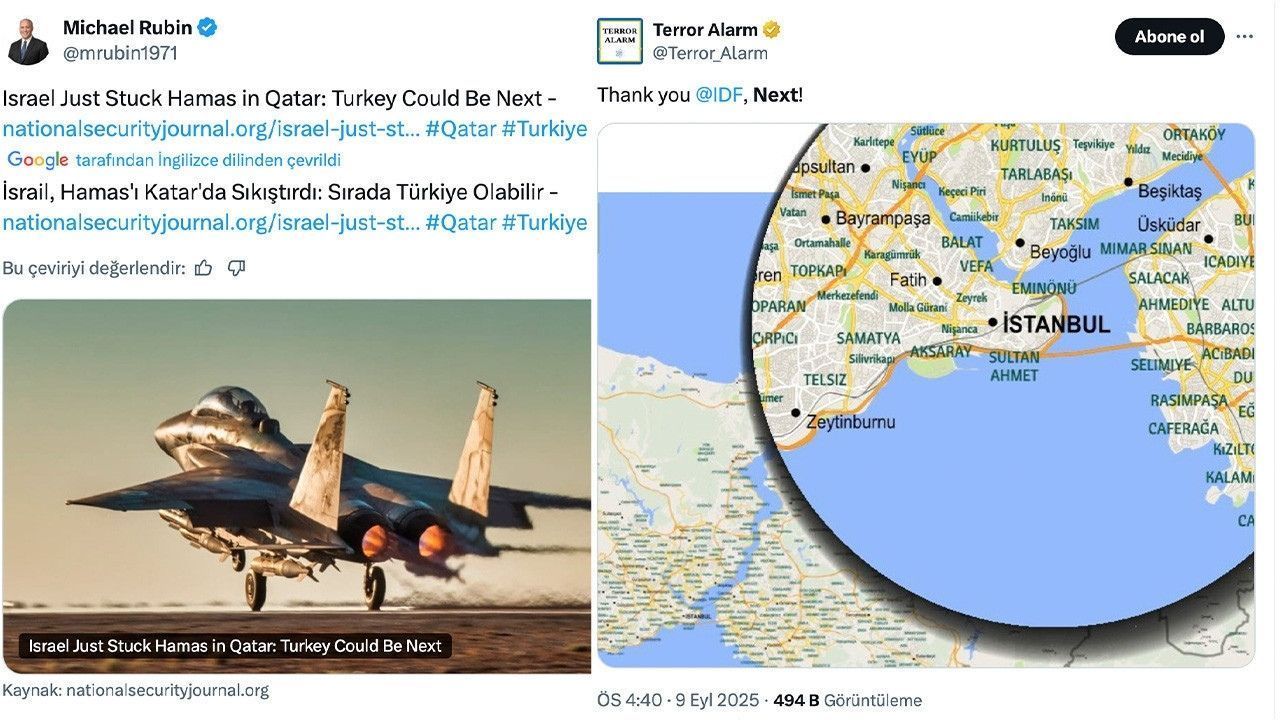
Task: Click the blue verified badge beside Michael Rubin
Action: coord(207,28)
